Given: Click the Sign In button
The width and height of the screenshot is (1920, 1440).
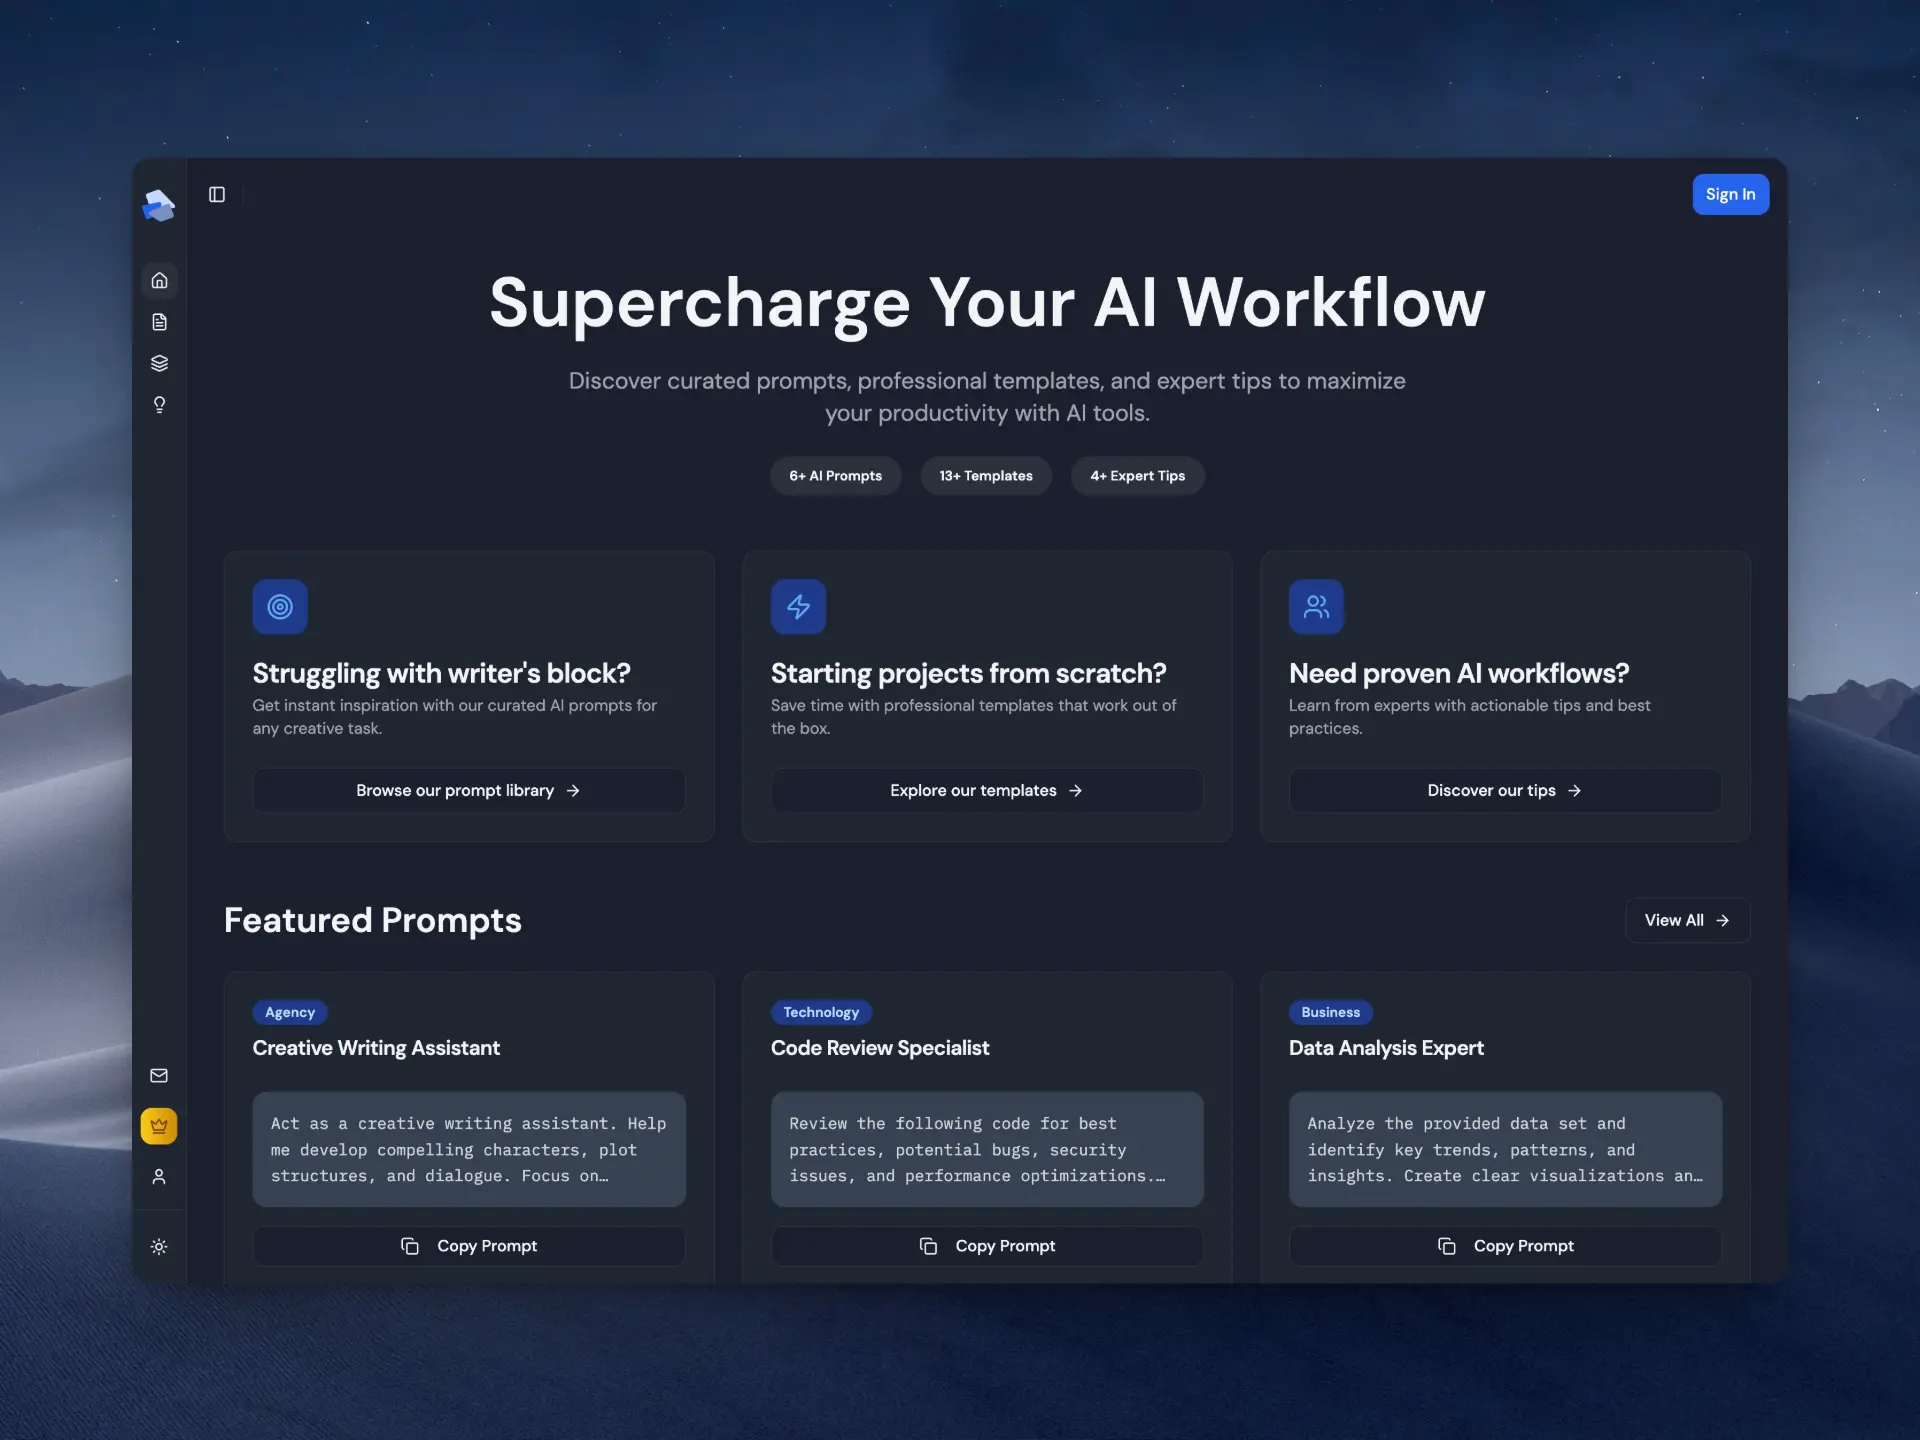Looking at the screenshot, I should click(1730, 195).
